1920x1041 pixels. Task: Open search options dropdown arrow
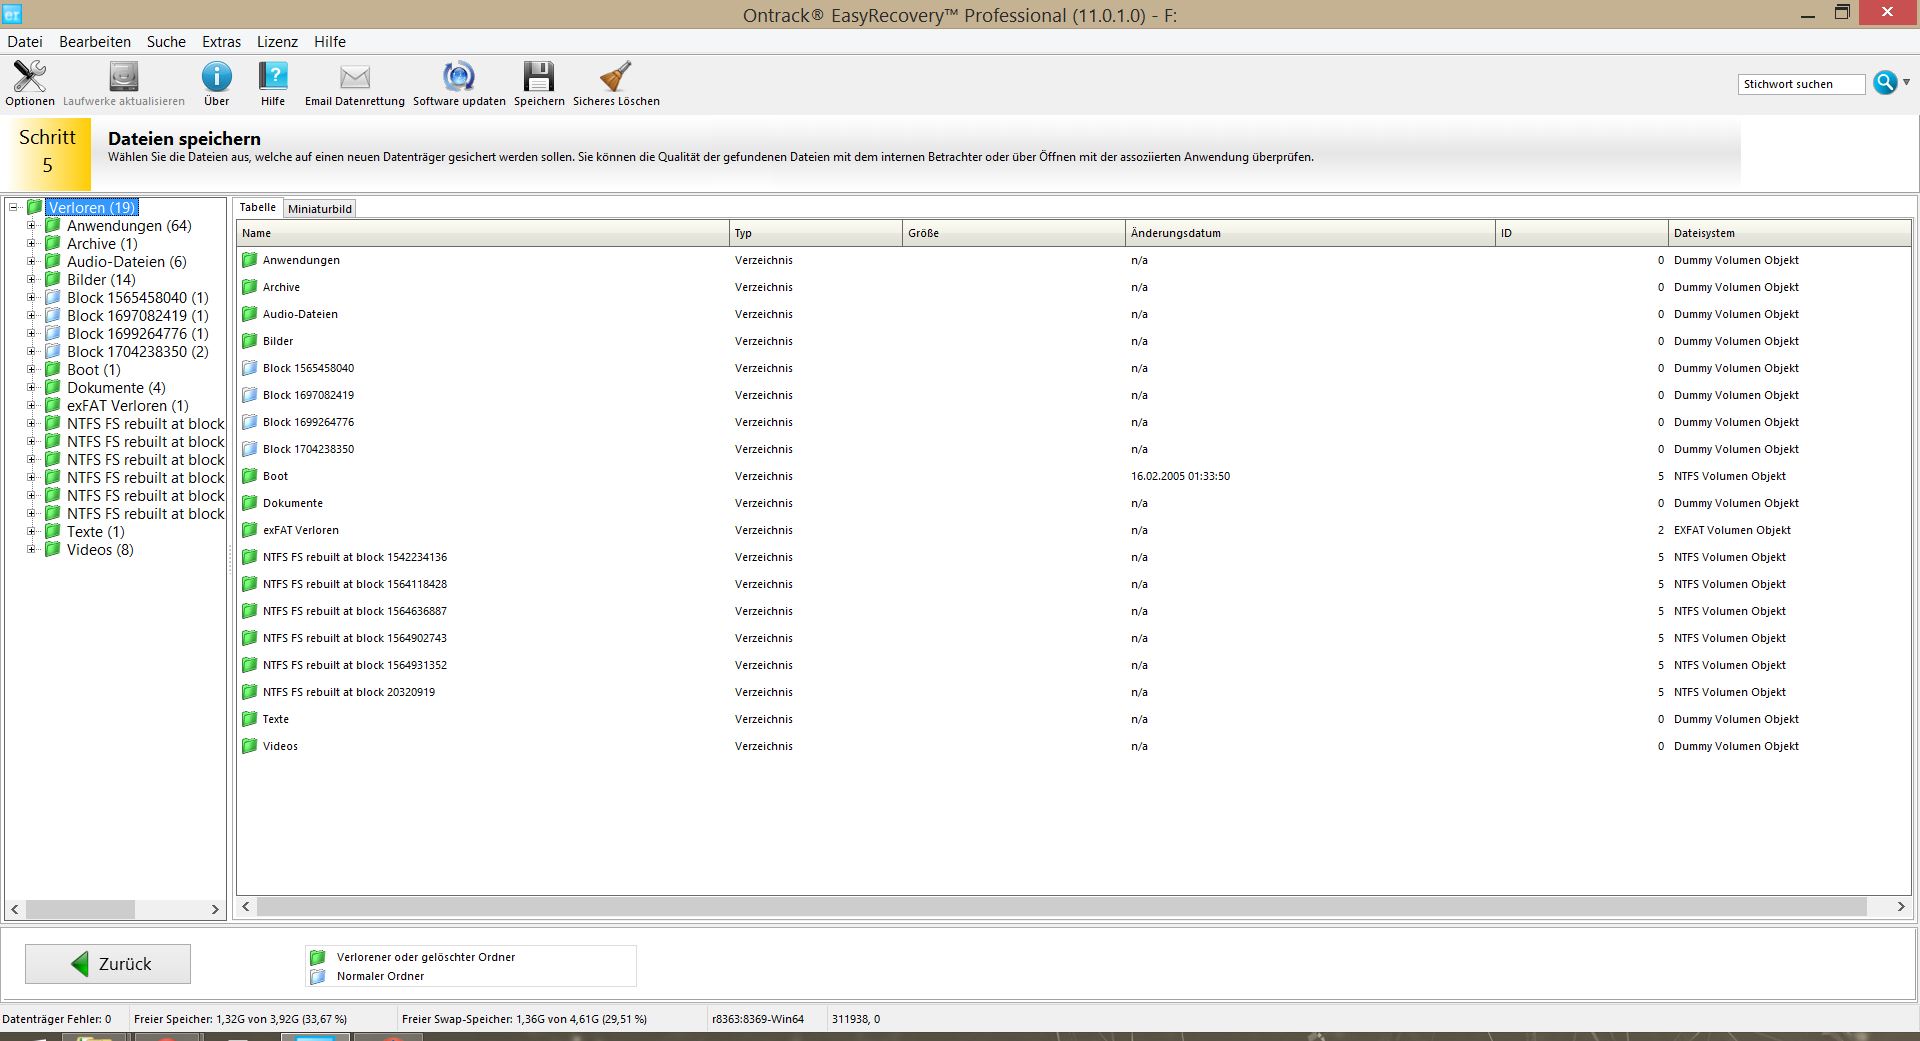coord(1907,83)
